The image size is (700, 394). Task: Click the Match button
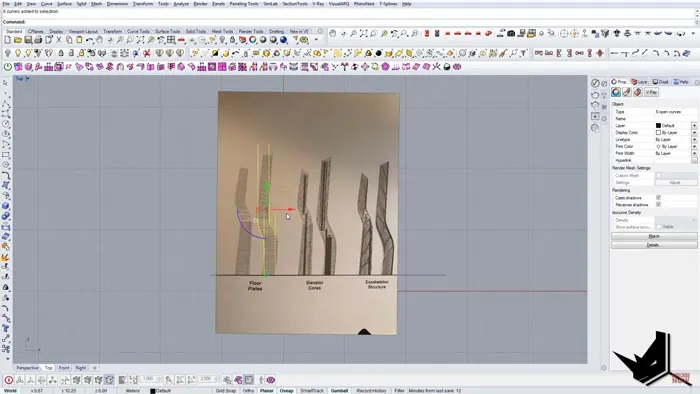tap(654, 236)
